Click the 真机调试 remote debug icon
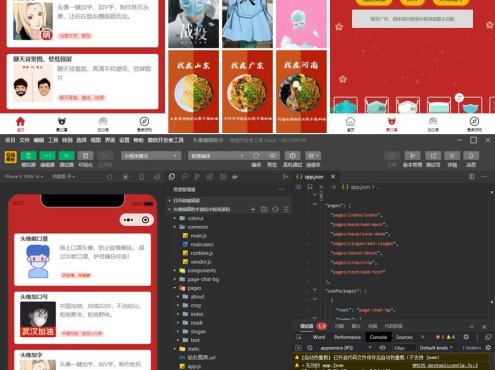This screenshot has height=370, width=495. pyautogui.click(x=292, y=156)
